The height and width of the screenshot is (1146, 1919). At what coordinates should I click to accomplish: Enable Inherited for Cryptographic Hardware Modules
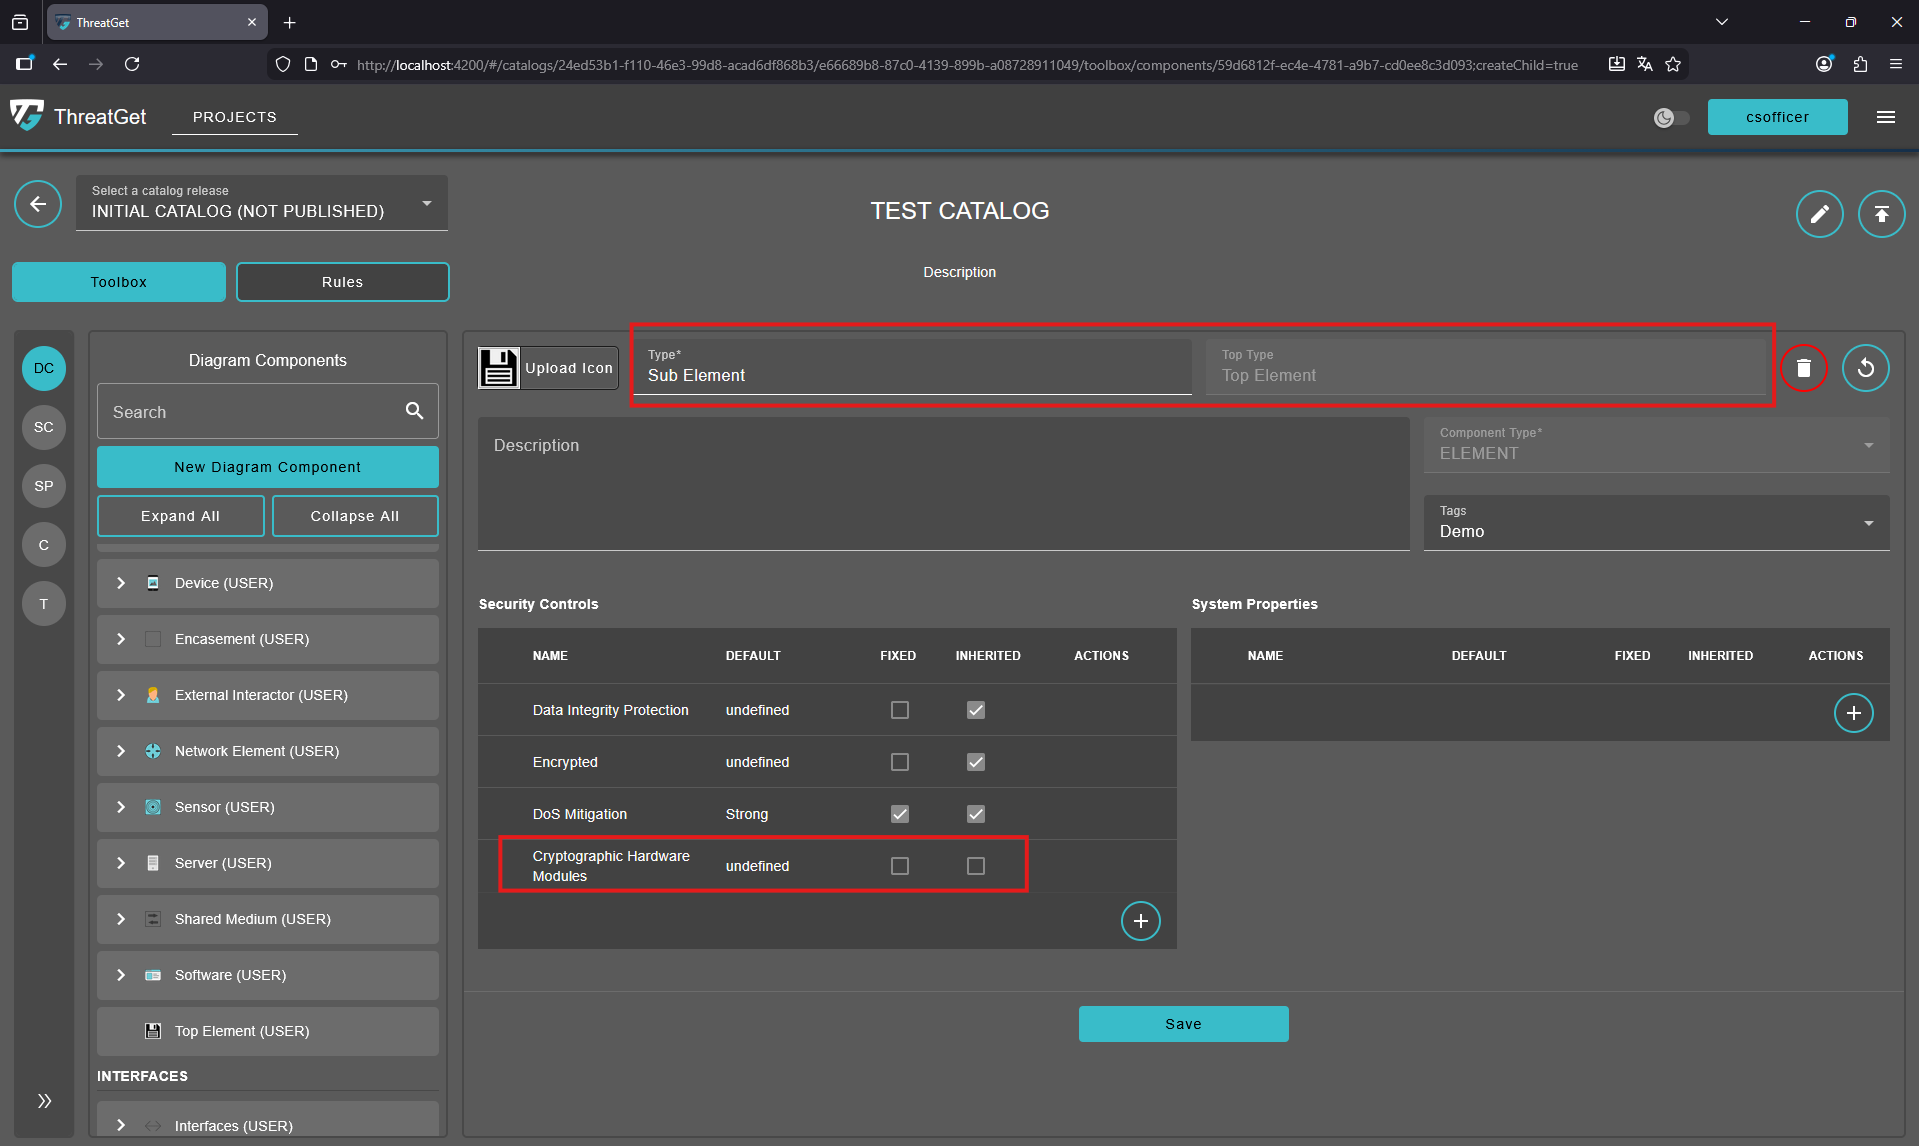pos(976,866)
